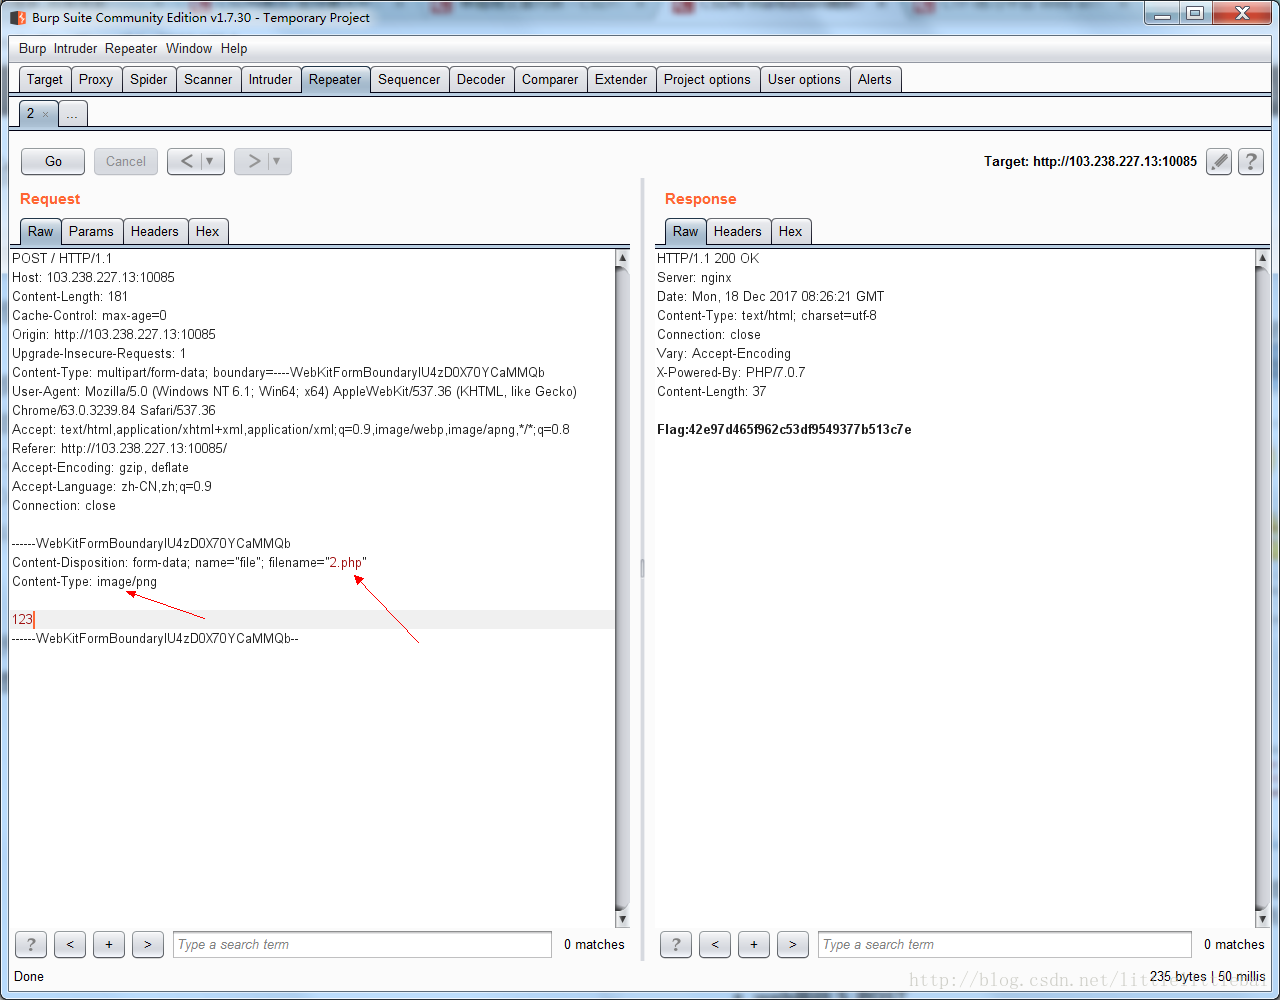The width and height of the screenshot is (1280, 1000).
Task: Switch to the Decoder tab
Action: click(x=481, y=79)
